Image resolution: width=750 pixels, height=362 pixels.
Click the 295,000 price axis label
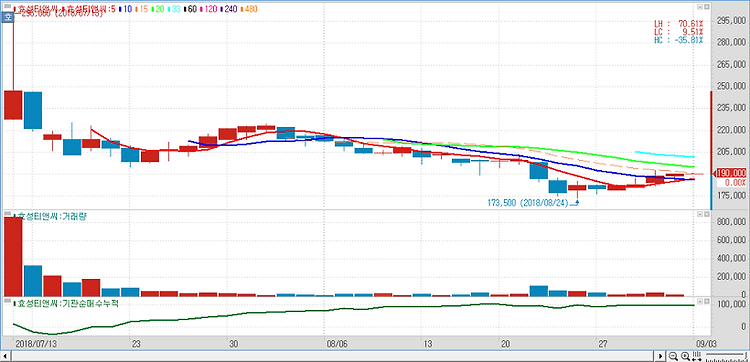tap(731, 21)
